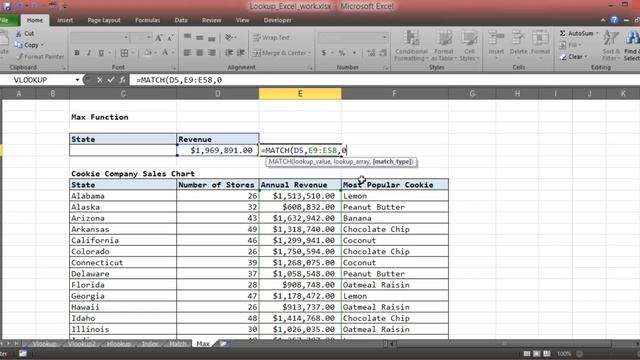This screenshot has height=360, width=640.
Task: Click the Font Color button
Action: click(165, 53)
